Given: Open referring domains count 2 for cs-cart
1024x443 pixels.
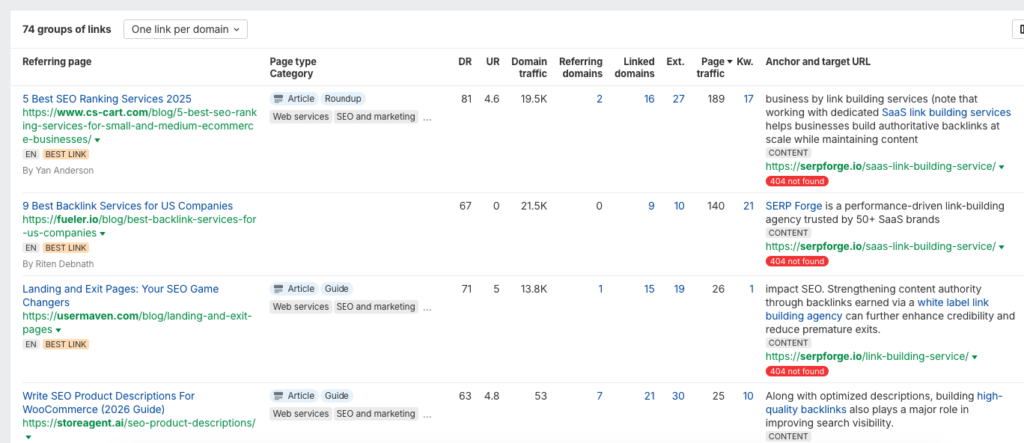Looking at the screenshot, I should pyautogui.click(x=600, y=99).
